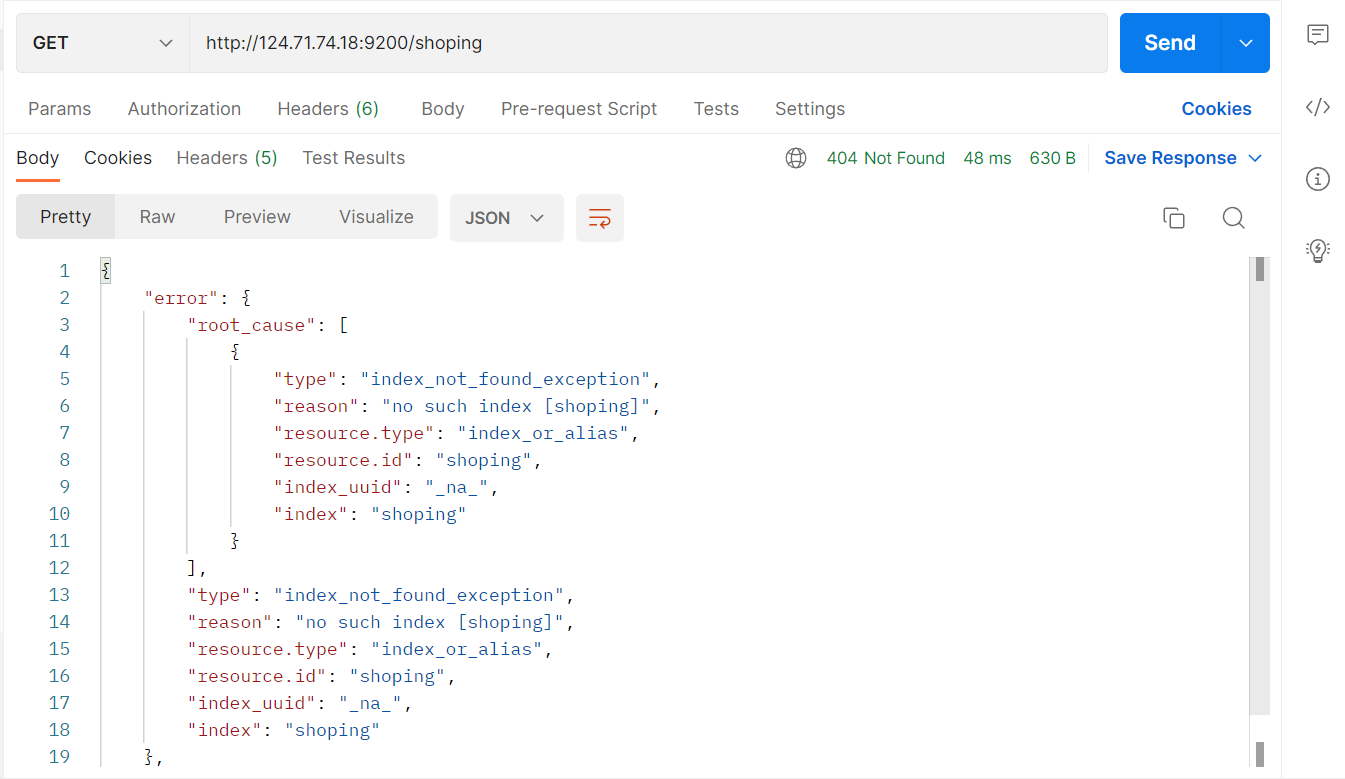The width and height of the screenshot is (1345, 779).
Task: Open the request Settings tab
Action: [810, 109]
